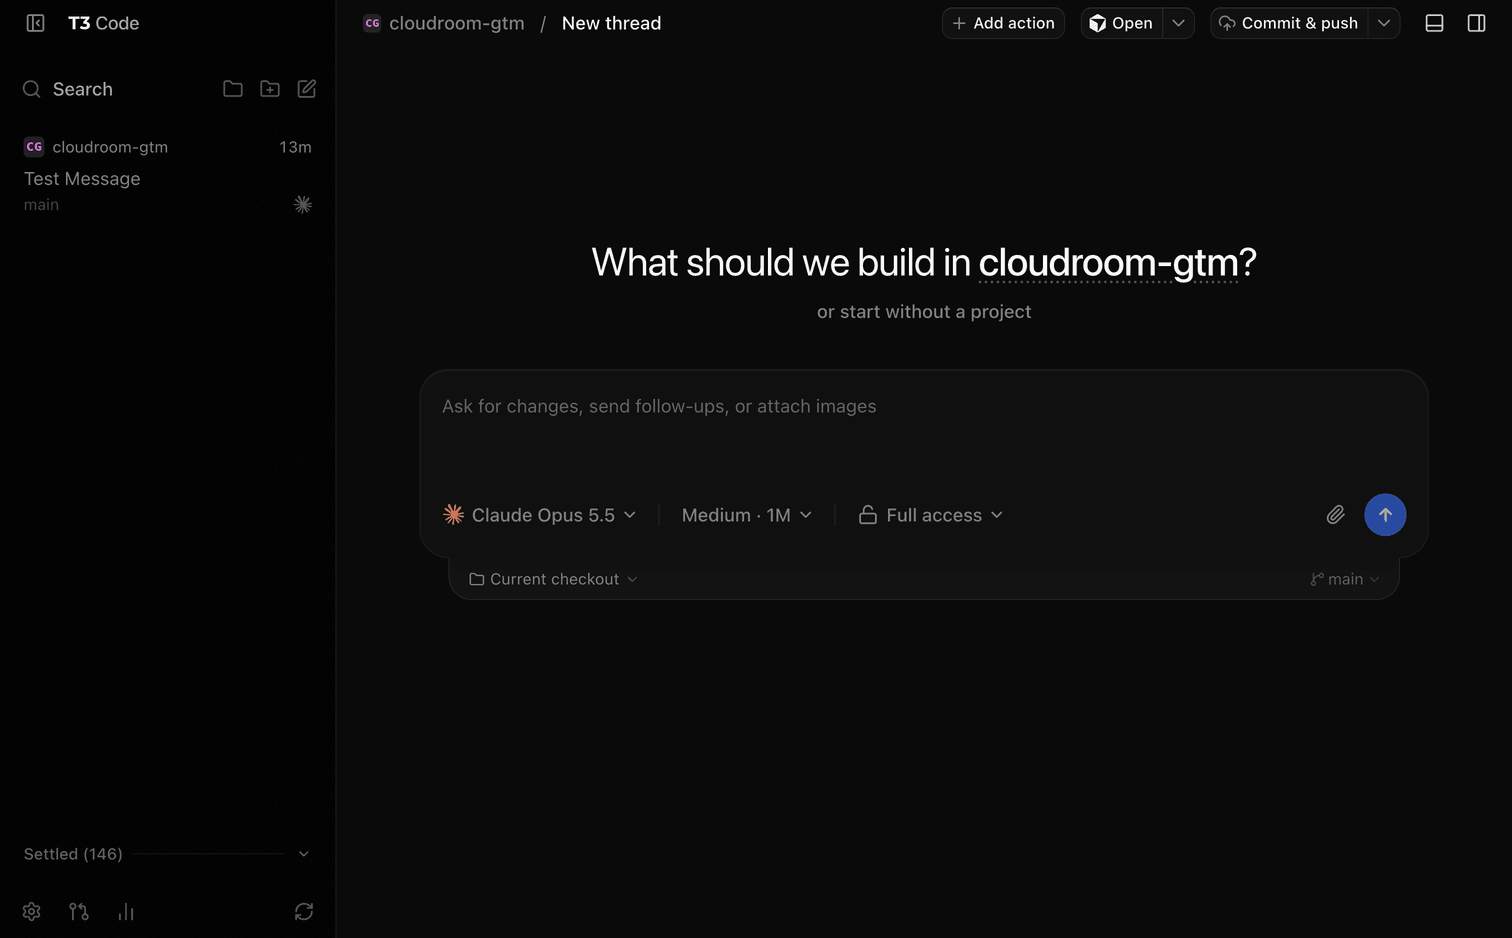The image size is (1512, 938).
Task: Expand Commit & push options arrow
Action: [1384, 23]
